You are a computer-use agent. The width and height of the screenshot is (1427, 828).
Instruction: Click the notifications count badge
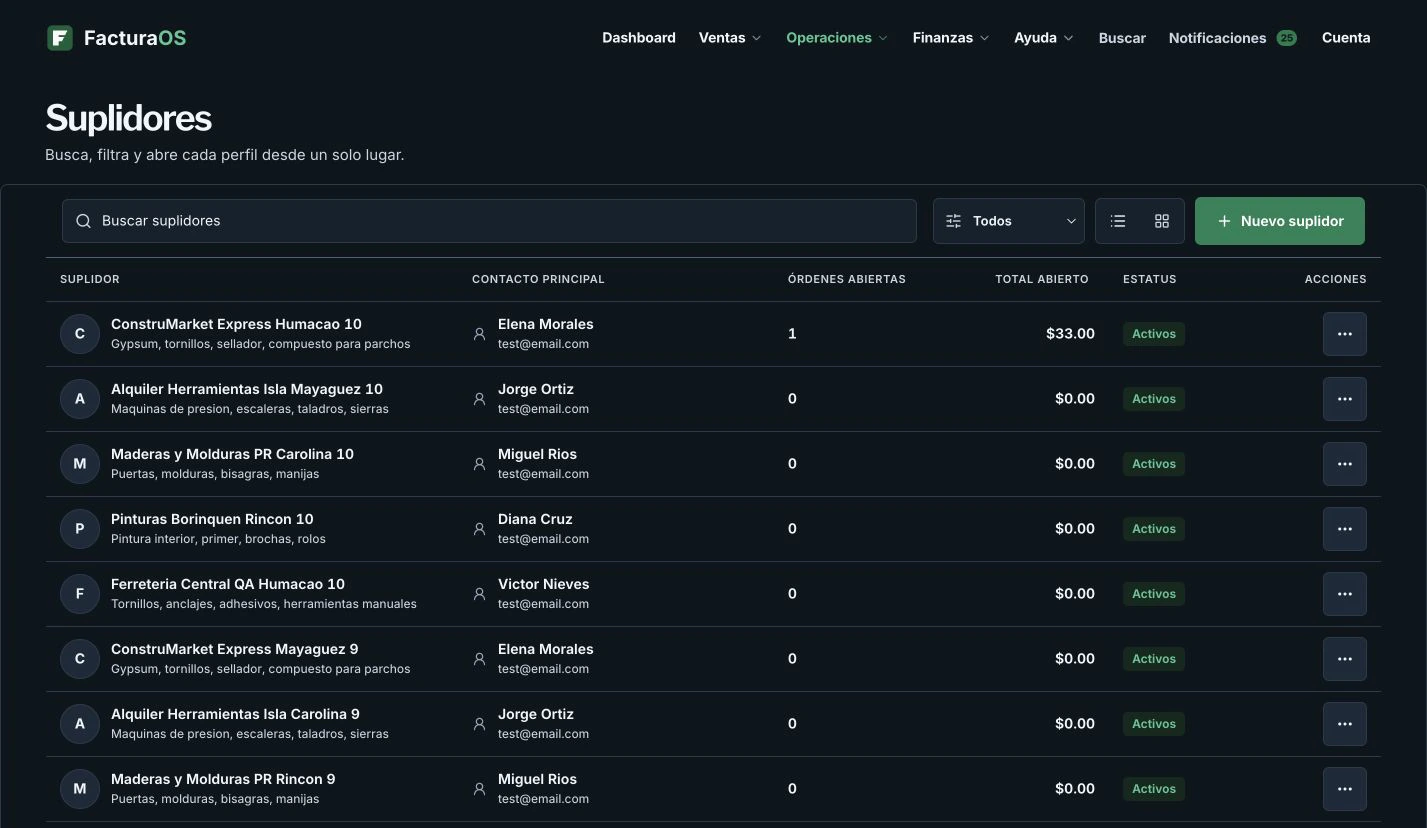point(1286,38)
